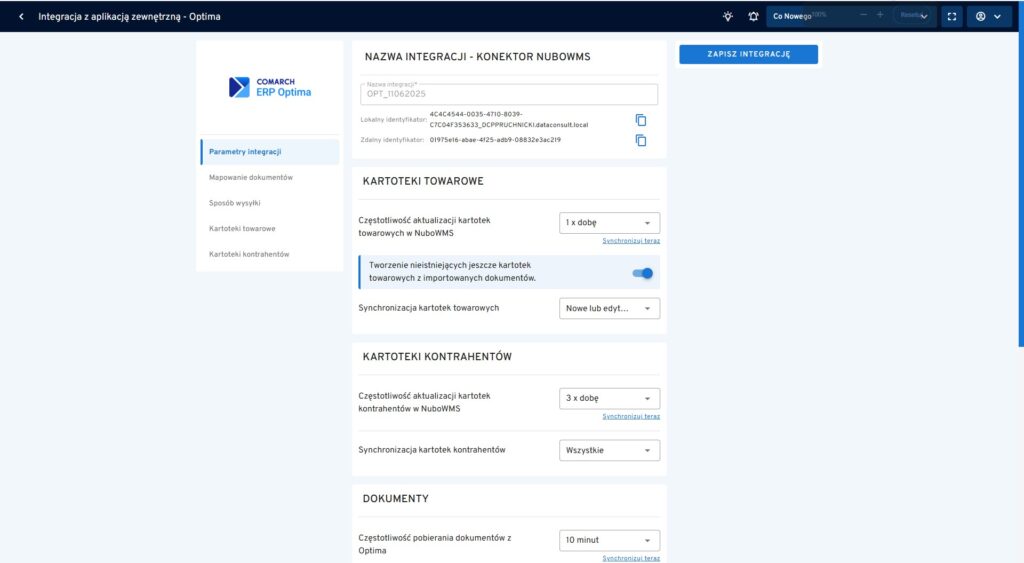Click the lightbulb tips icon
This screenshot has width=1024, height=563.
click(728, 17)
